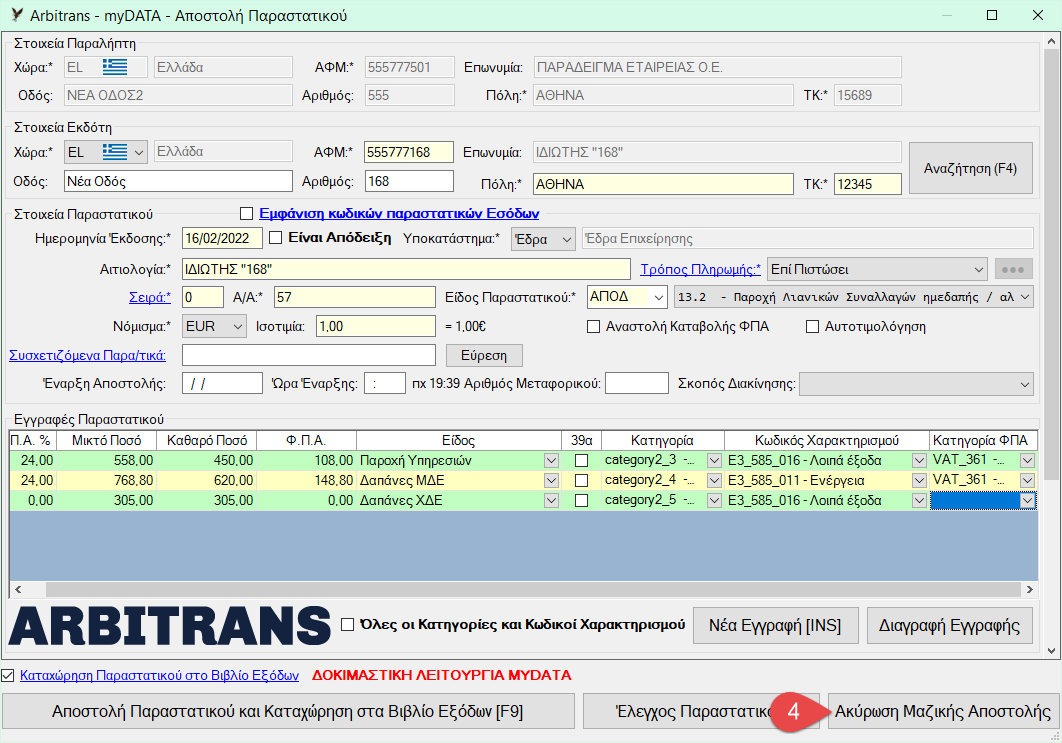Screen dimensions: 1062x743
Task: Open Κατηγορία dropdown in category2_4 row
Action: coord(714,480)
